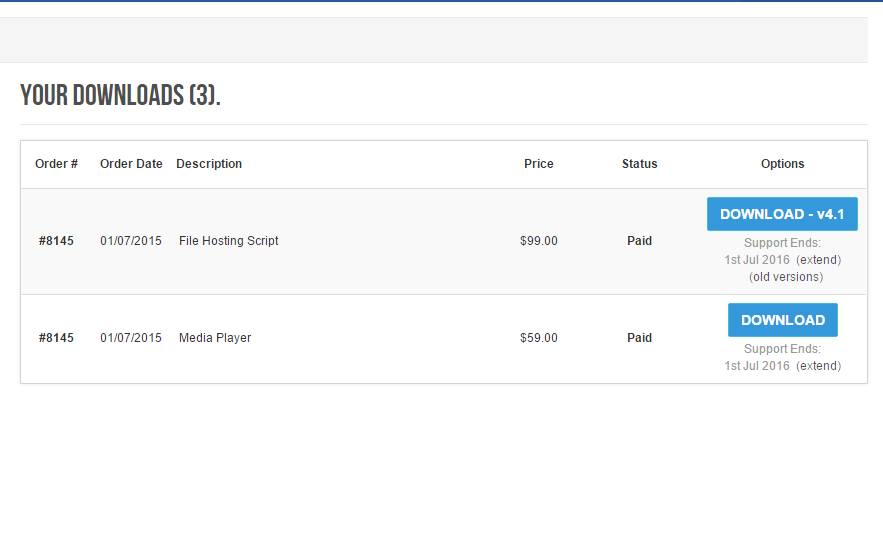Click the Options column header
The image size is (883, 539).
click(x=783, y=164)
